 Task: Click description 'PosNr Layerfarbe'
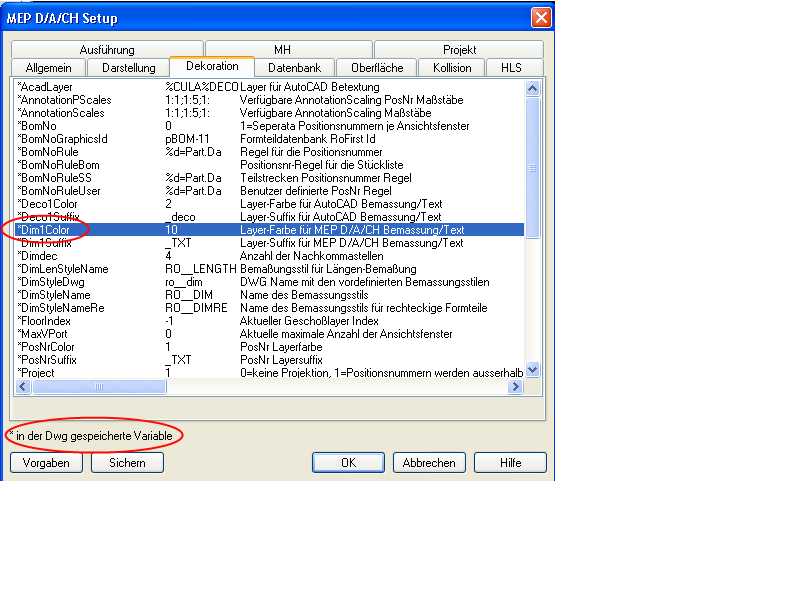tap(281, 347)
